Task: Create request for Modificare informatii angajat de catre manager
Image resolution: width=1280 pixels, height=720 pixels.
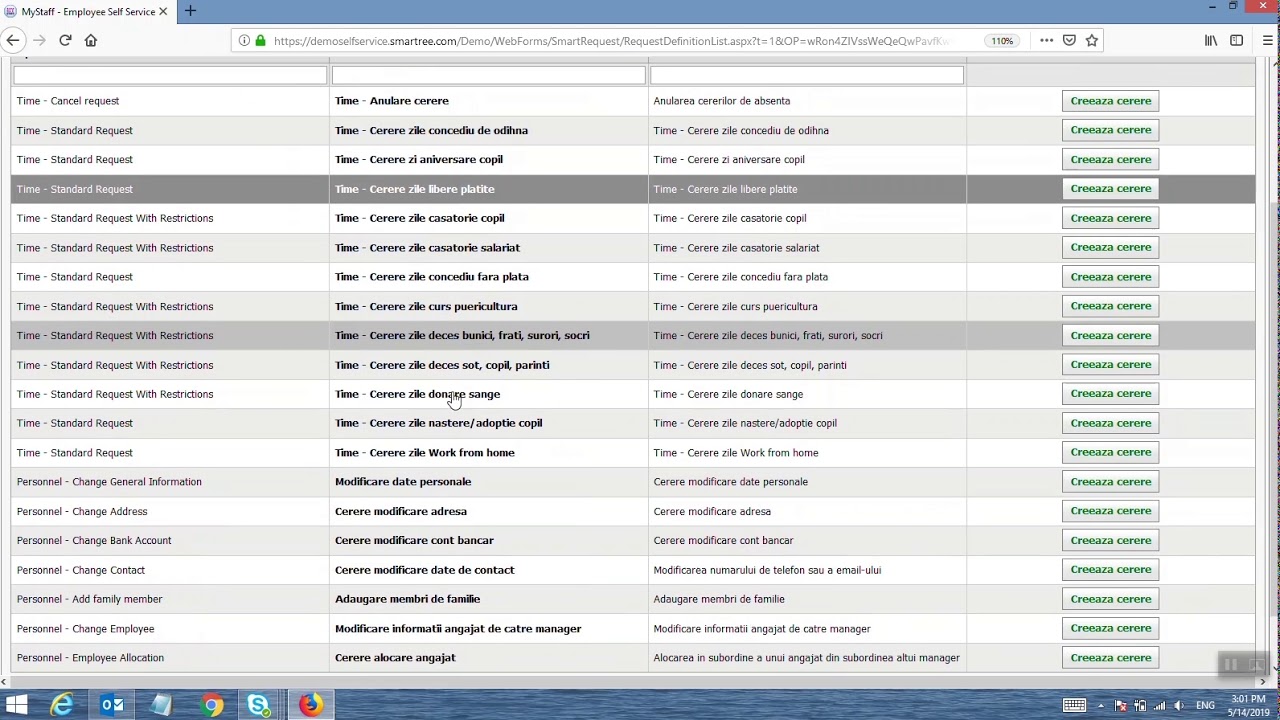Action: pos(1110,628)
